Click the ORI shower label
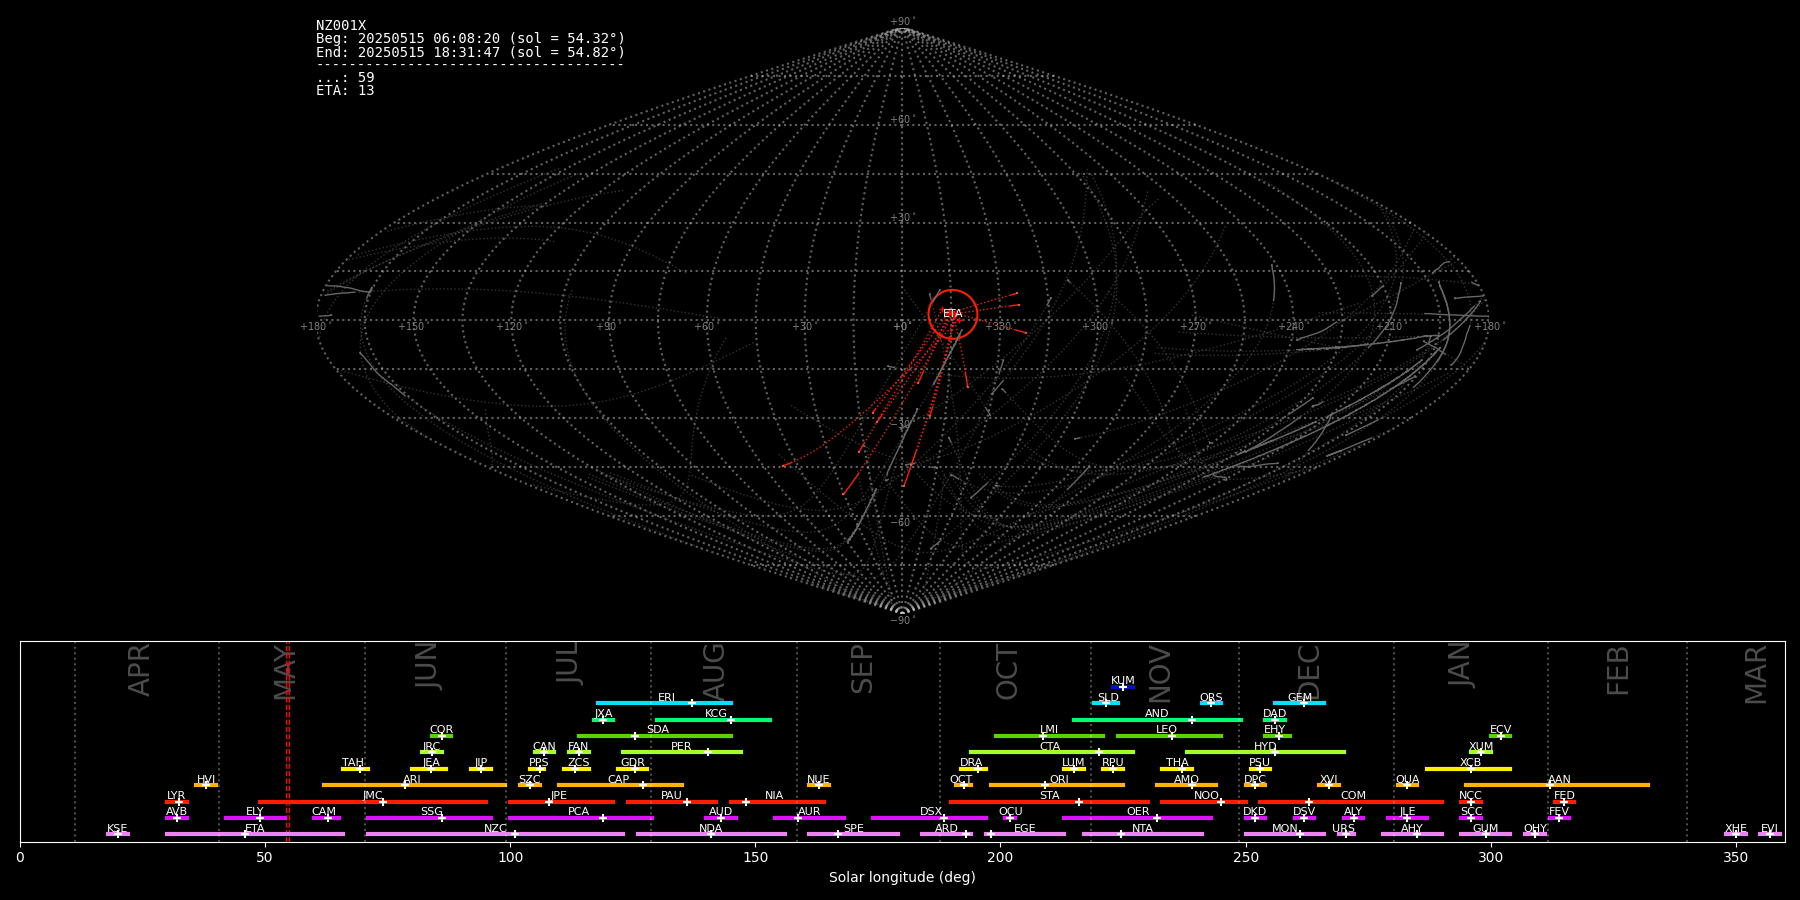Image resolution: width=1800 pixels, height=900 pixels. click(x=1059, y=780)
